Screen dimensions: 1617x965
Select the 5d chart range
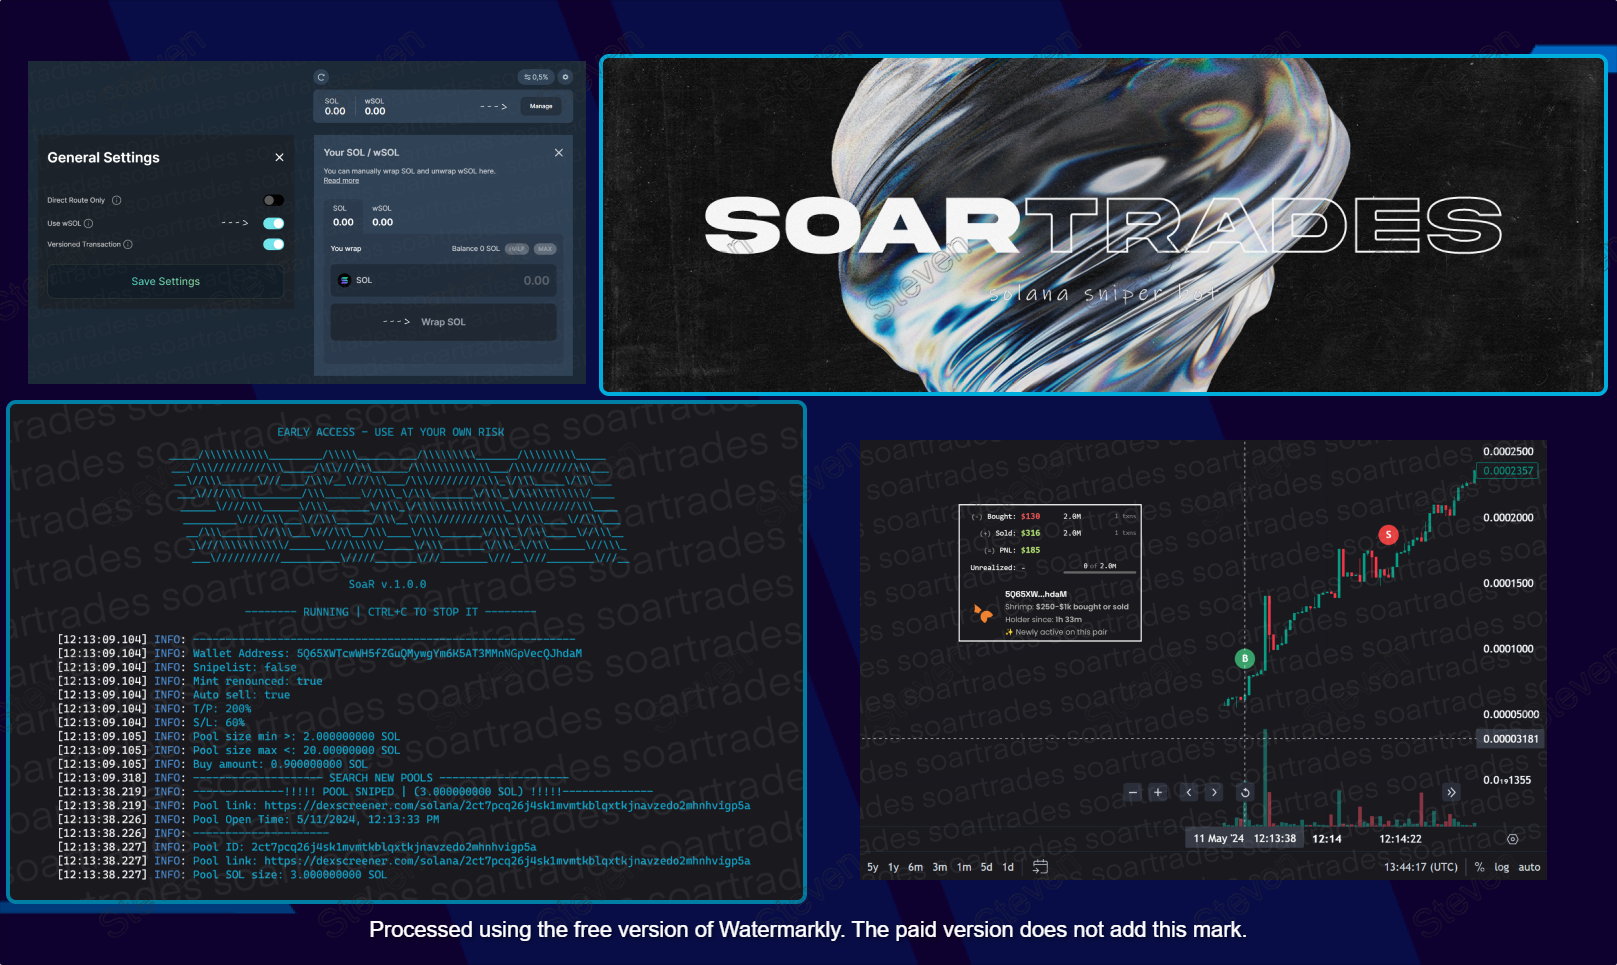tap(987, 867)
